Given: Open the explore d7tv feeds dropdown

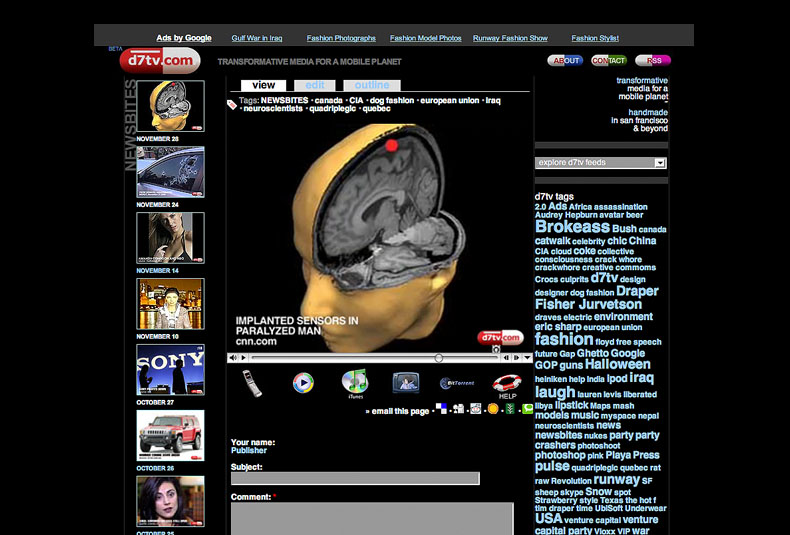Looking at the screenshot, I should click(601, 163).
